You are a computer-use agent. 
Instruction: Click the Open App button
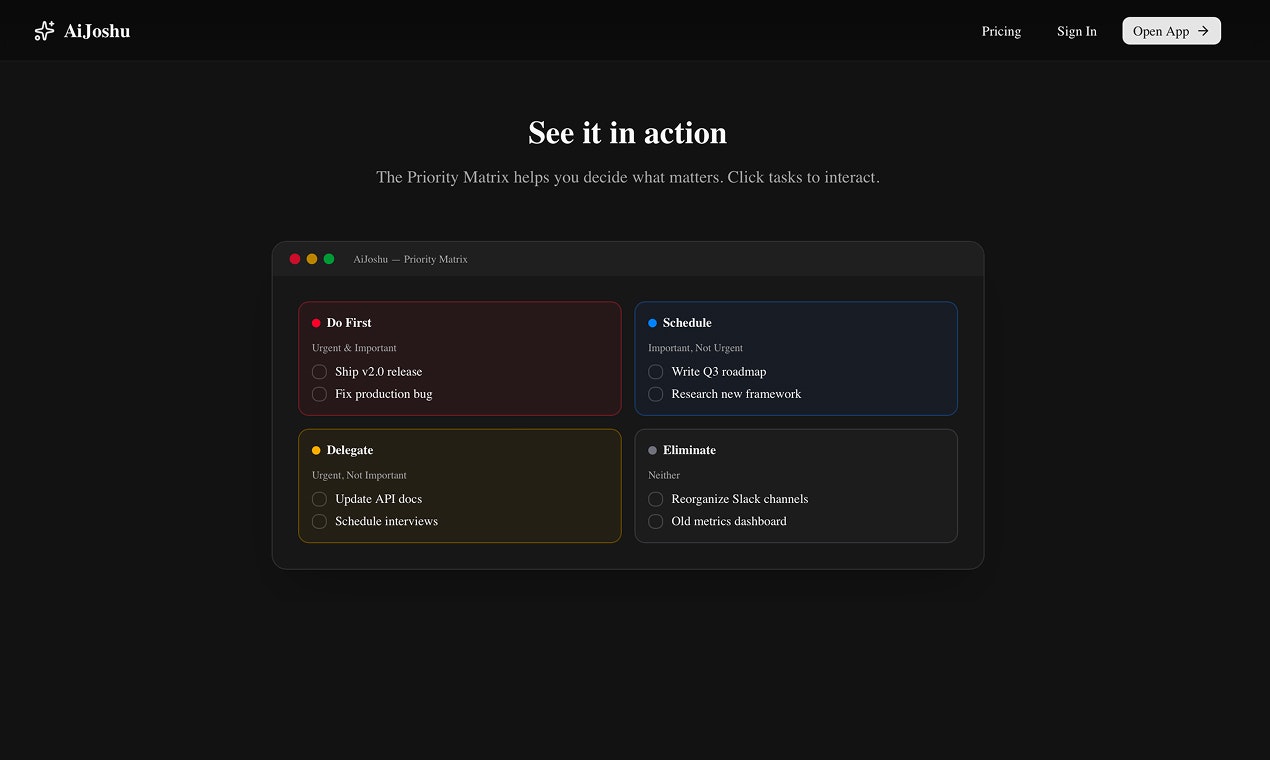(1171, 31)
